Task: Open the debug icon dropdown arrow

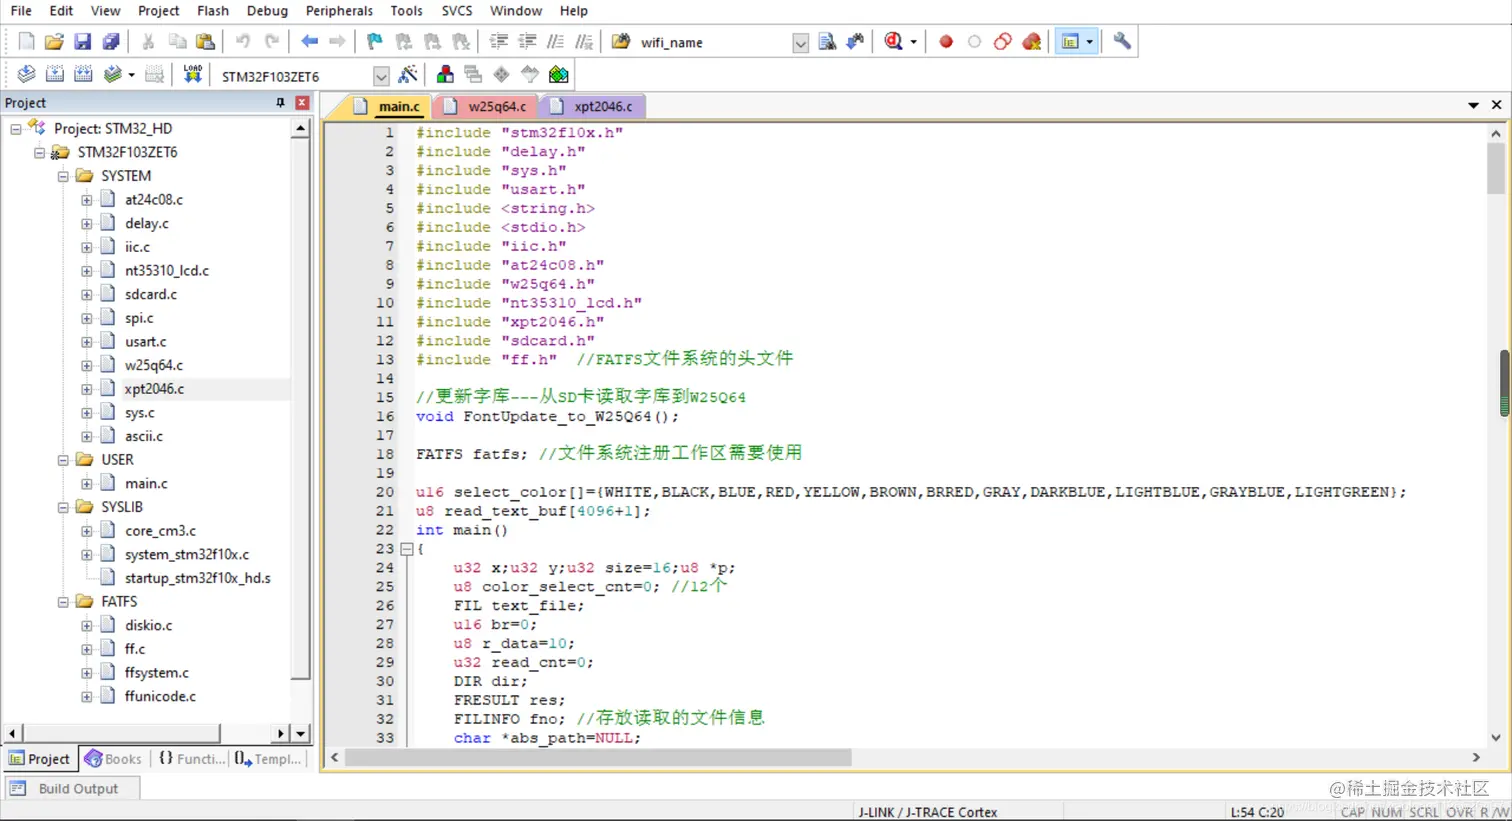Action: pyautogui.click(x=913, y=42)
